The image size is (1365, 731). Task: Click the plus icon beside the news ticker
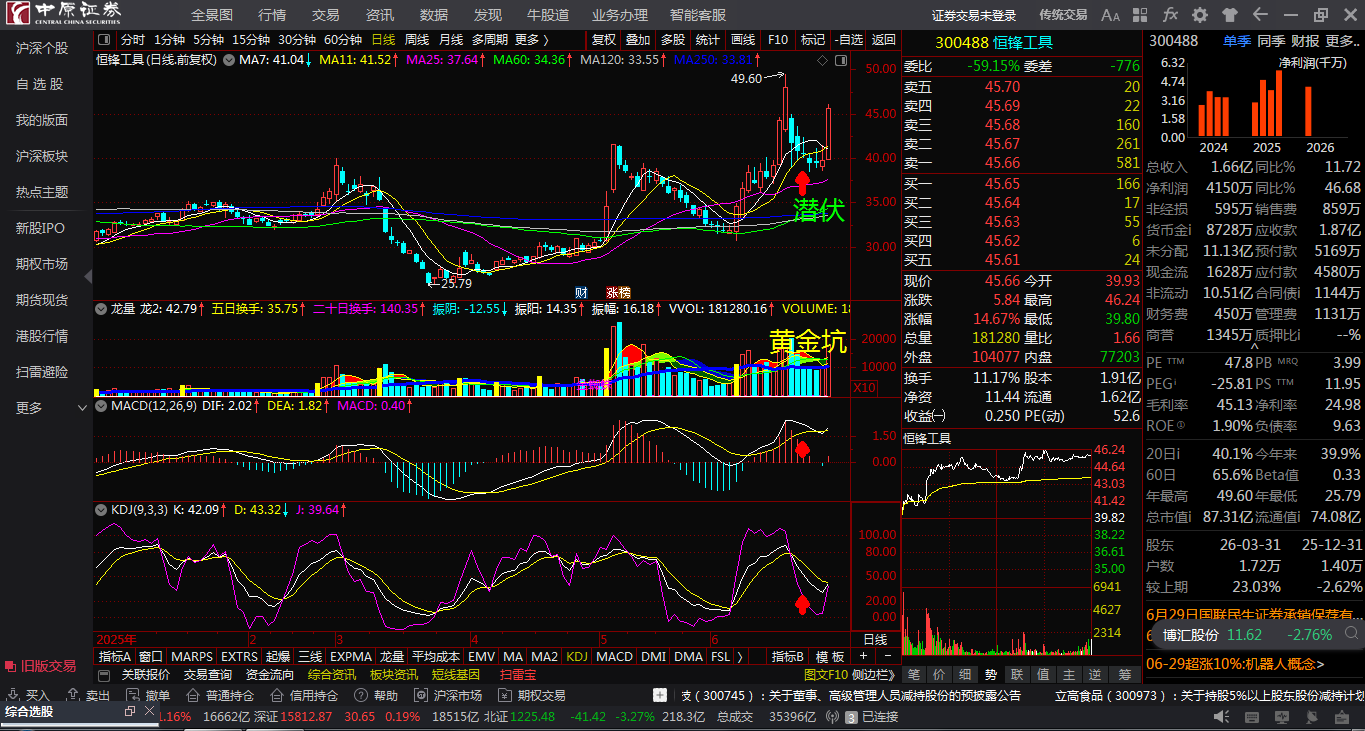tap(660, 695)
